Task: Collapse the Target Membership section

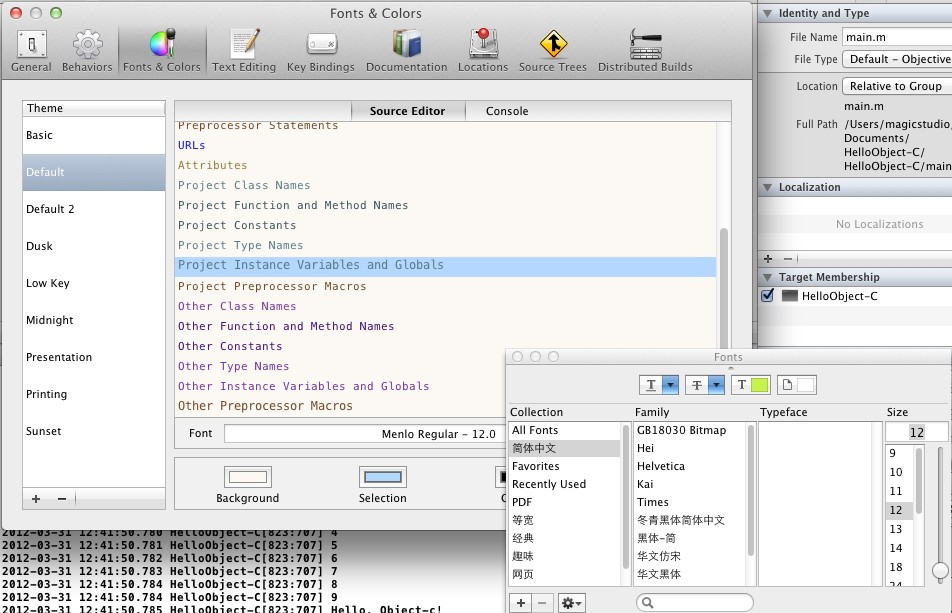Action: [x=767, y=277]
